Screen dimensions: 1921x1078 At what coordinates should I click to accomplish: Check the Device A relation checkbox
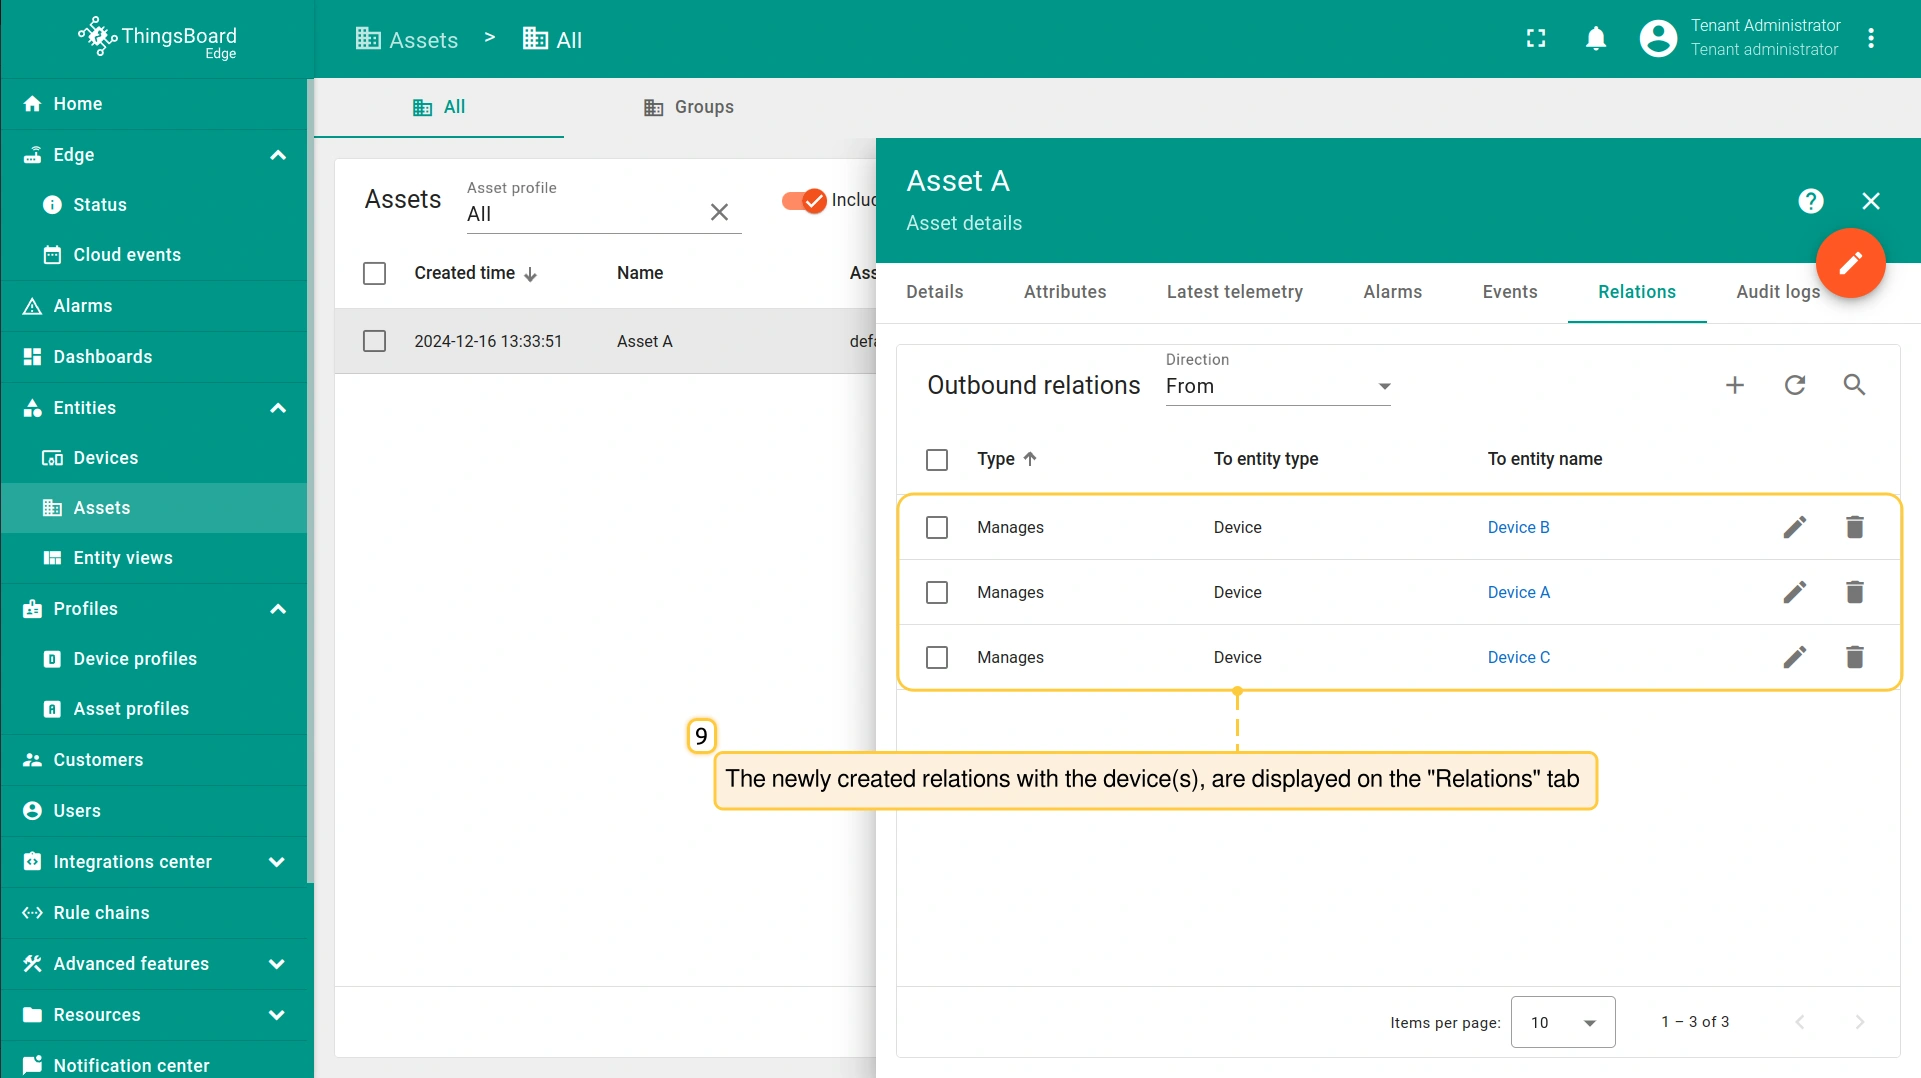tap(937, 592)
